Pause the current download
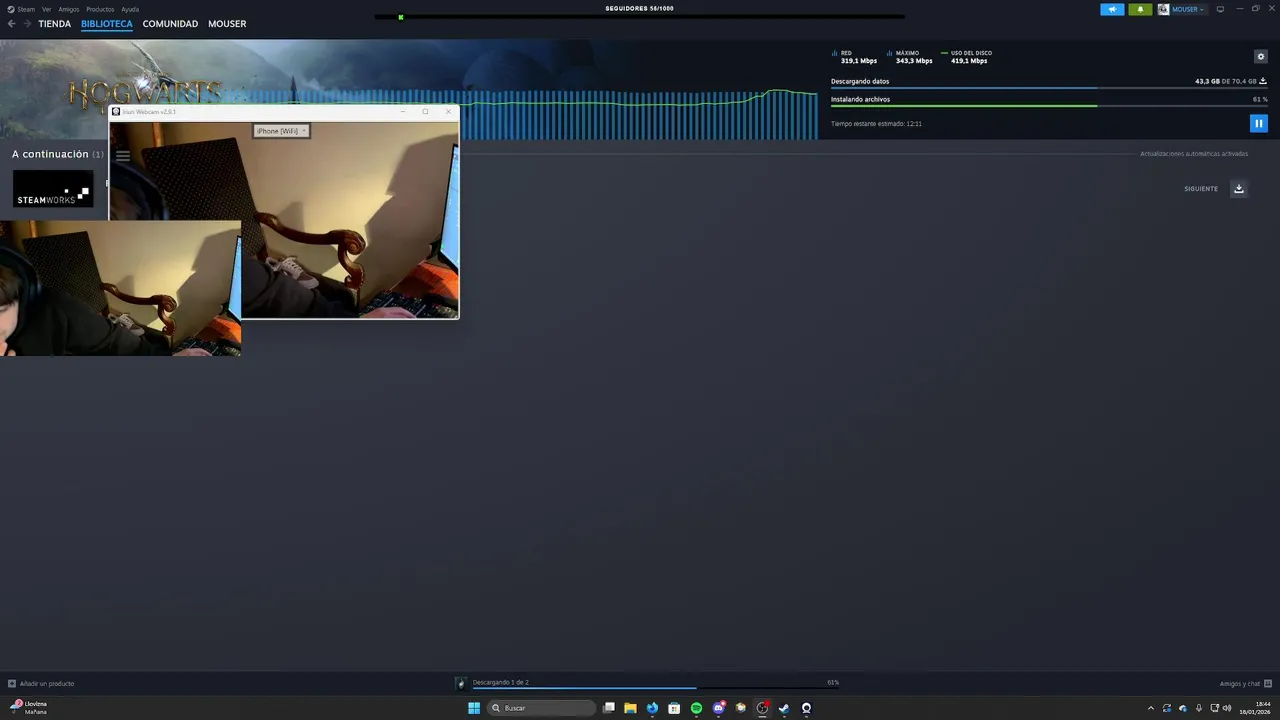1280x720 pixels. click(x=1259, y=123)
